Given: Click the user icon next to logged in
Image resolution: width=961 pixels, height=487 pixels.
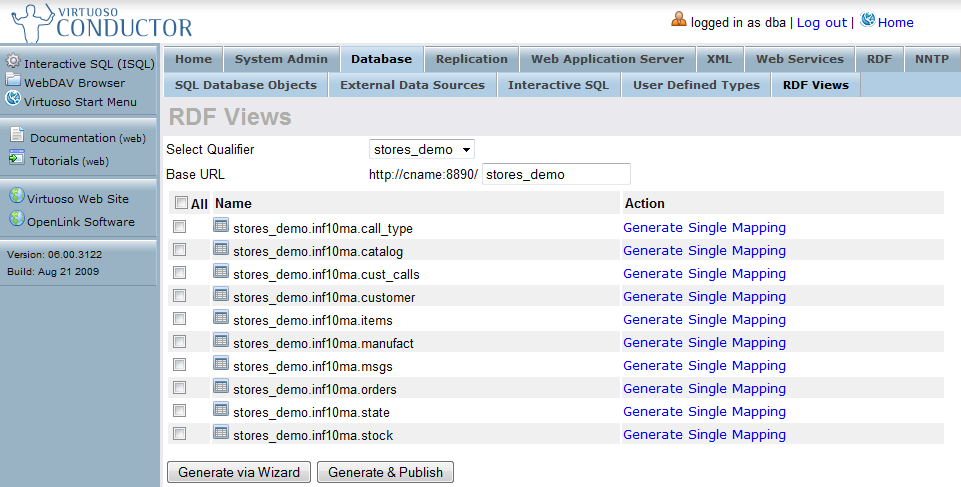Looking at the screenshot, I should (x=679, y=20).
